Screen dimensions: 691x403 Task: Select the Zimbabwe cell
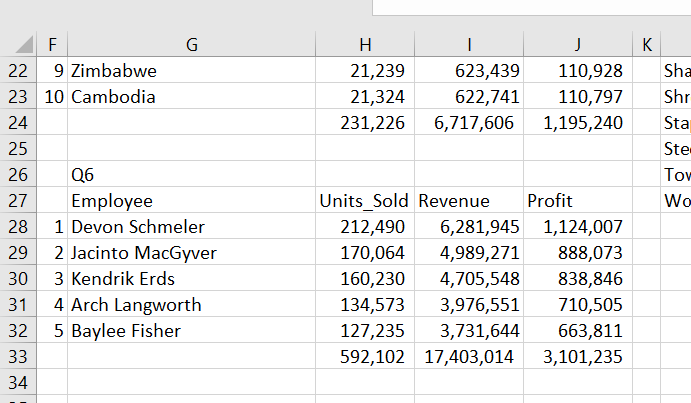pyautogui.click(x=114, y=71)
